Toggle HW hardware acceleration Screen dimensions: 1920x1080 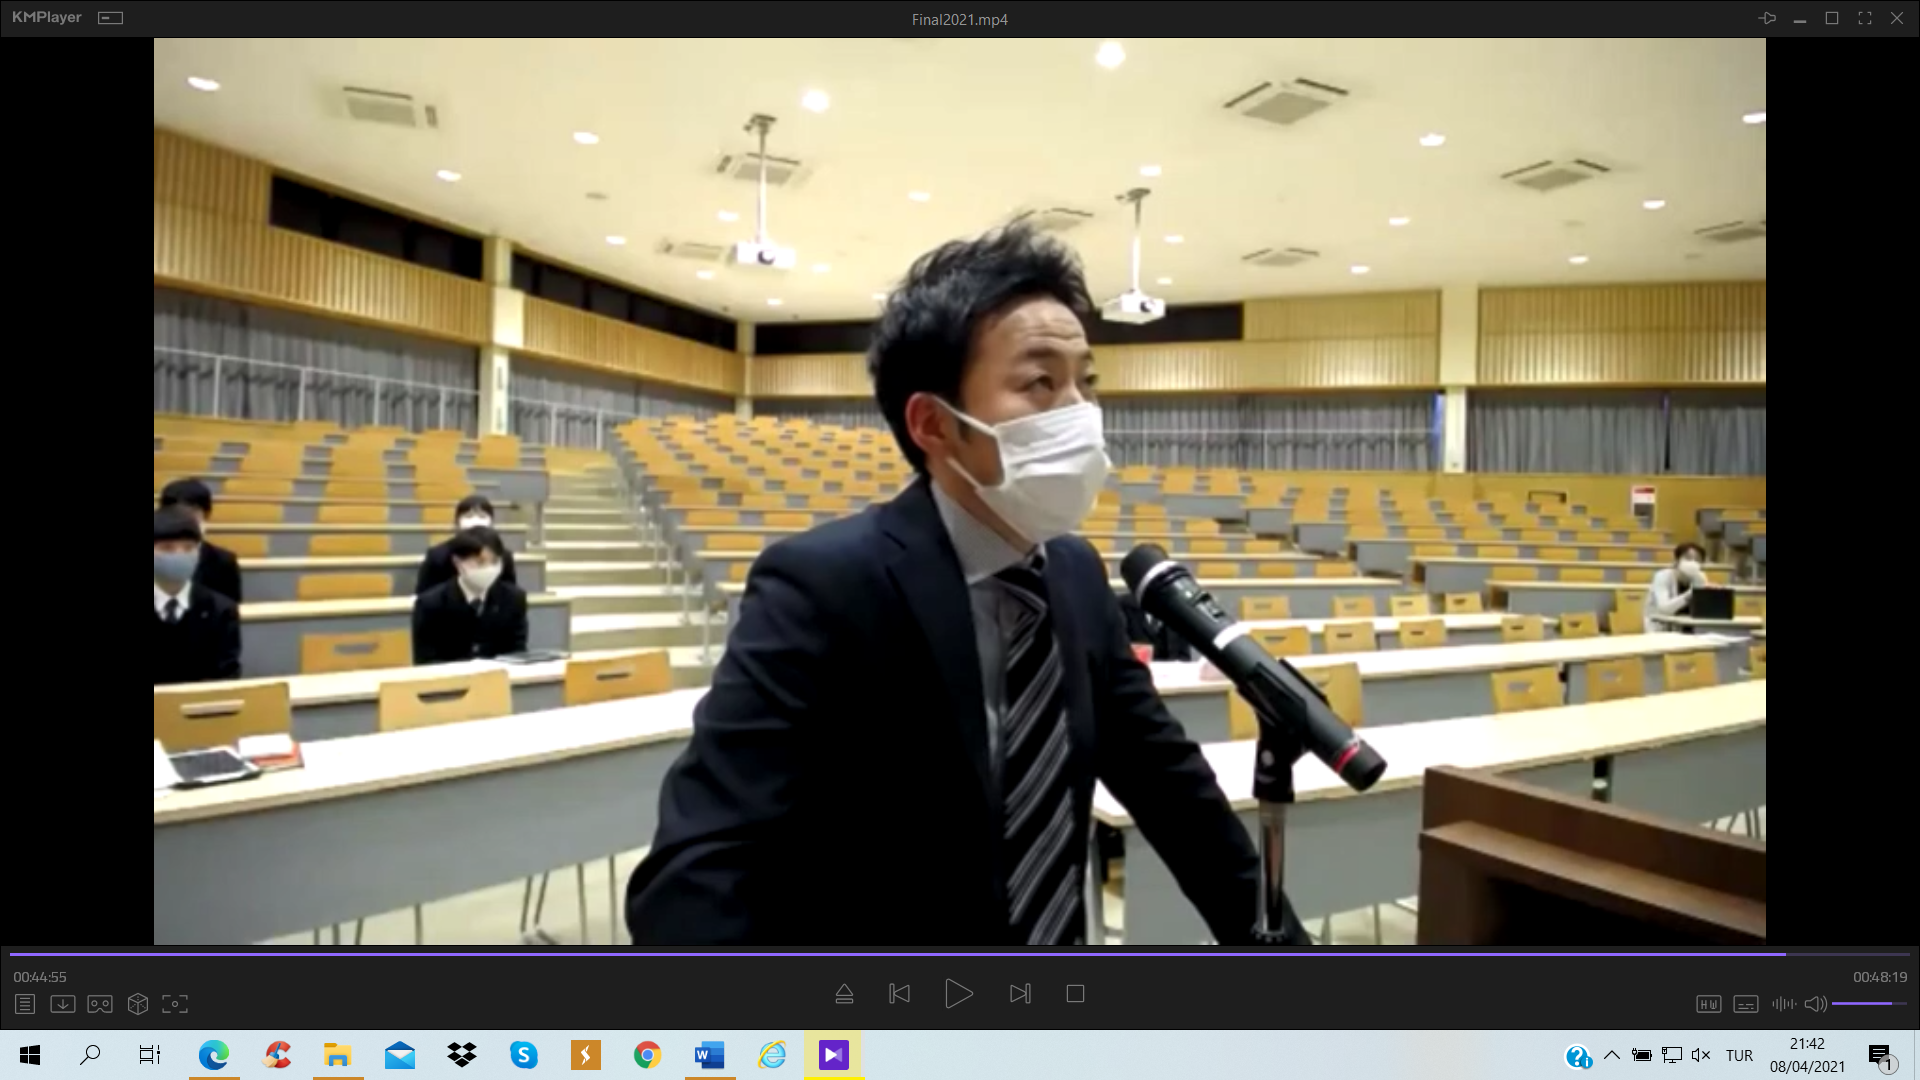tap(1708, 1004)
